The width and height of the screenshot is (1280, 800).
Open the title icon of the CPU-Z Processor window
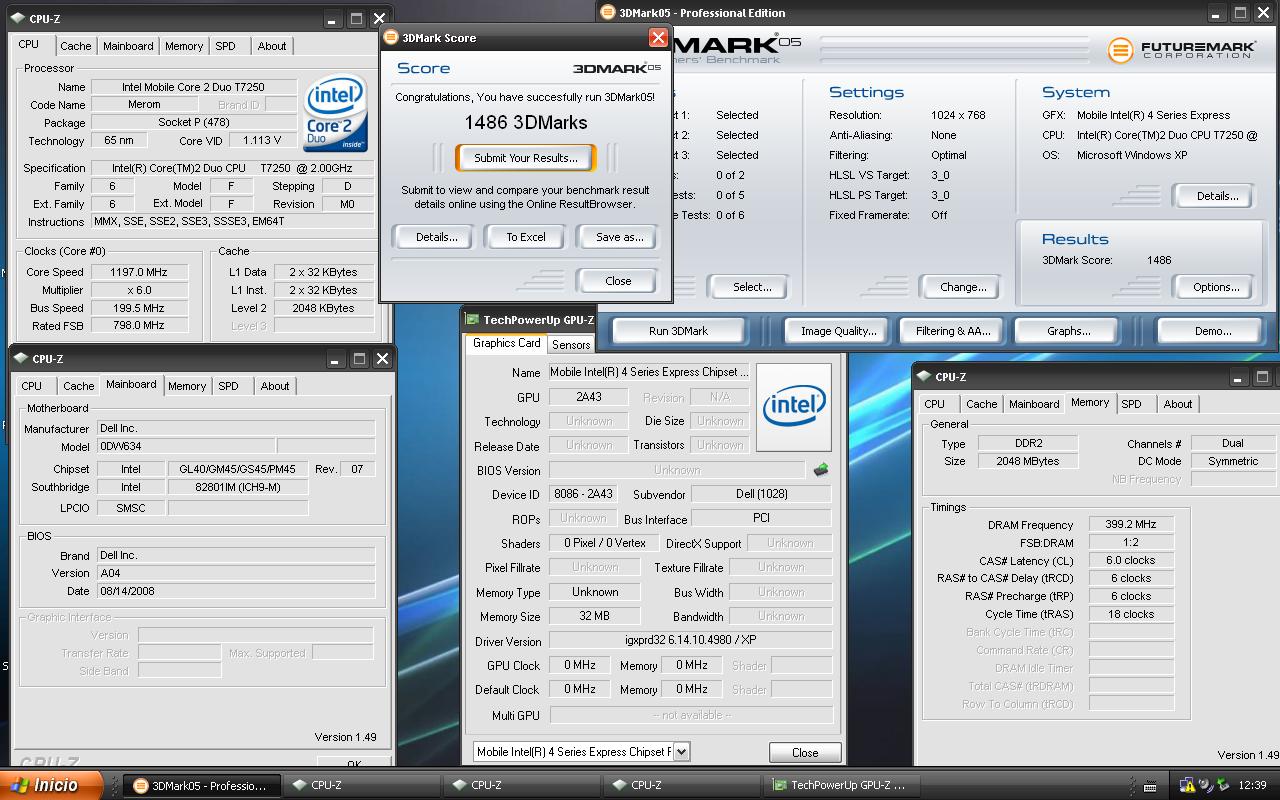point(18,19)
